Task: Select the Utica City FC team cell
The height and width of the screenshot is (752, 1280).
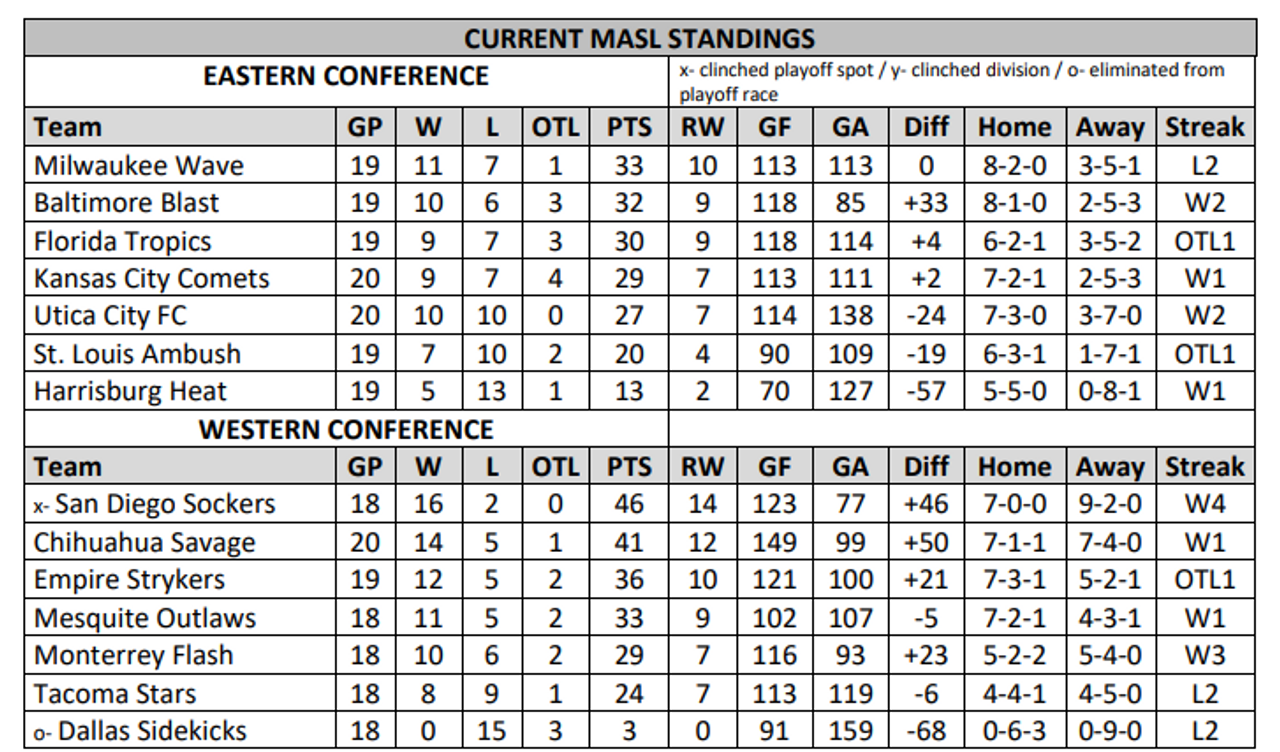Action: click(x=111, y=316)
